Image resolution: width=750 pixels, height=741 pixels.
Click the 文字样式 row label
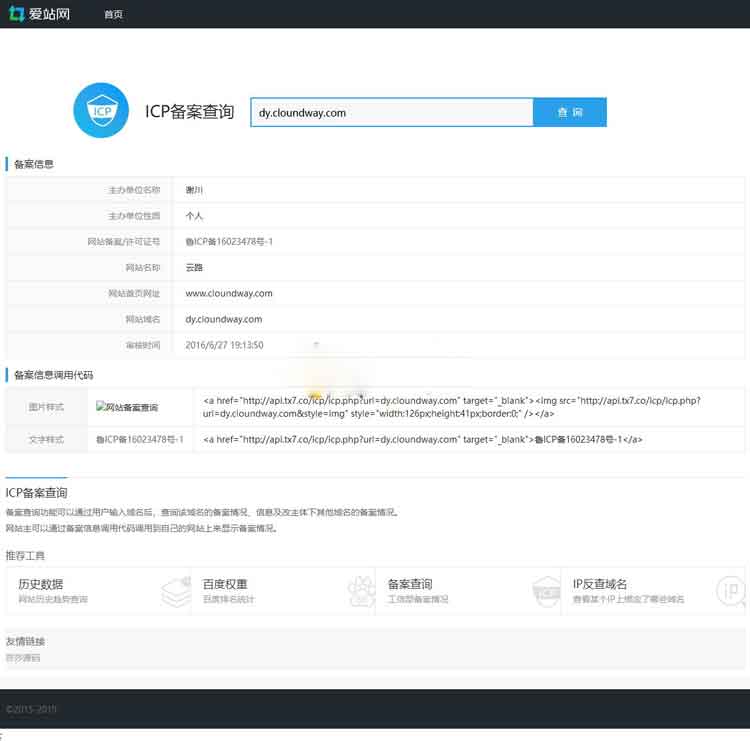tap(46, 439)
